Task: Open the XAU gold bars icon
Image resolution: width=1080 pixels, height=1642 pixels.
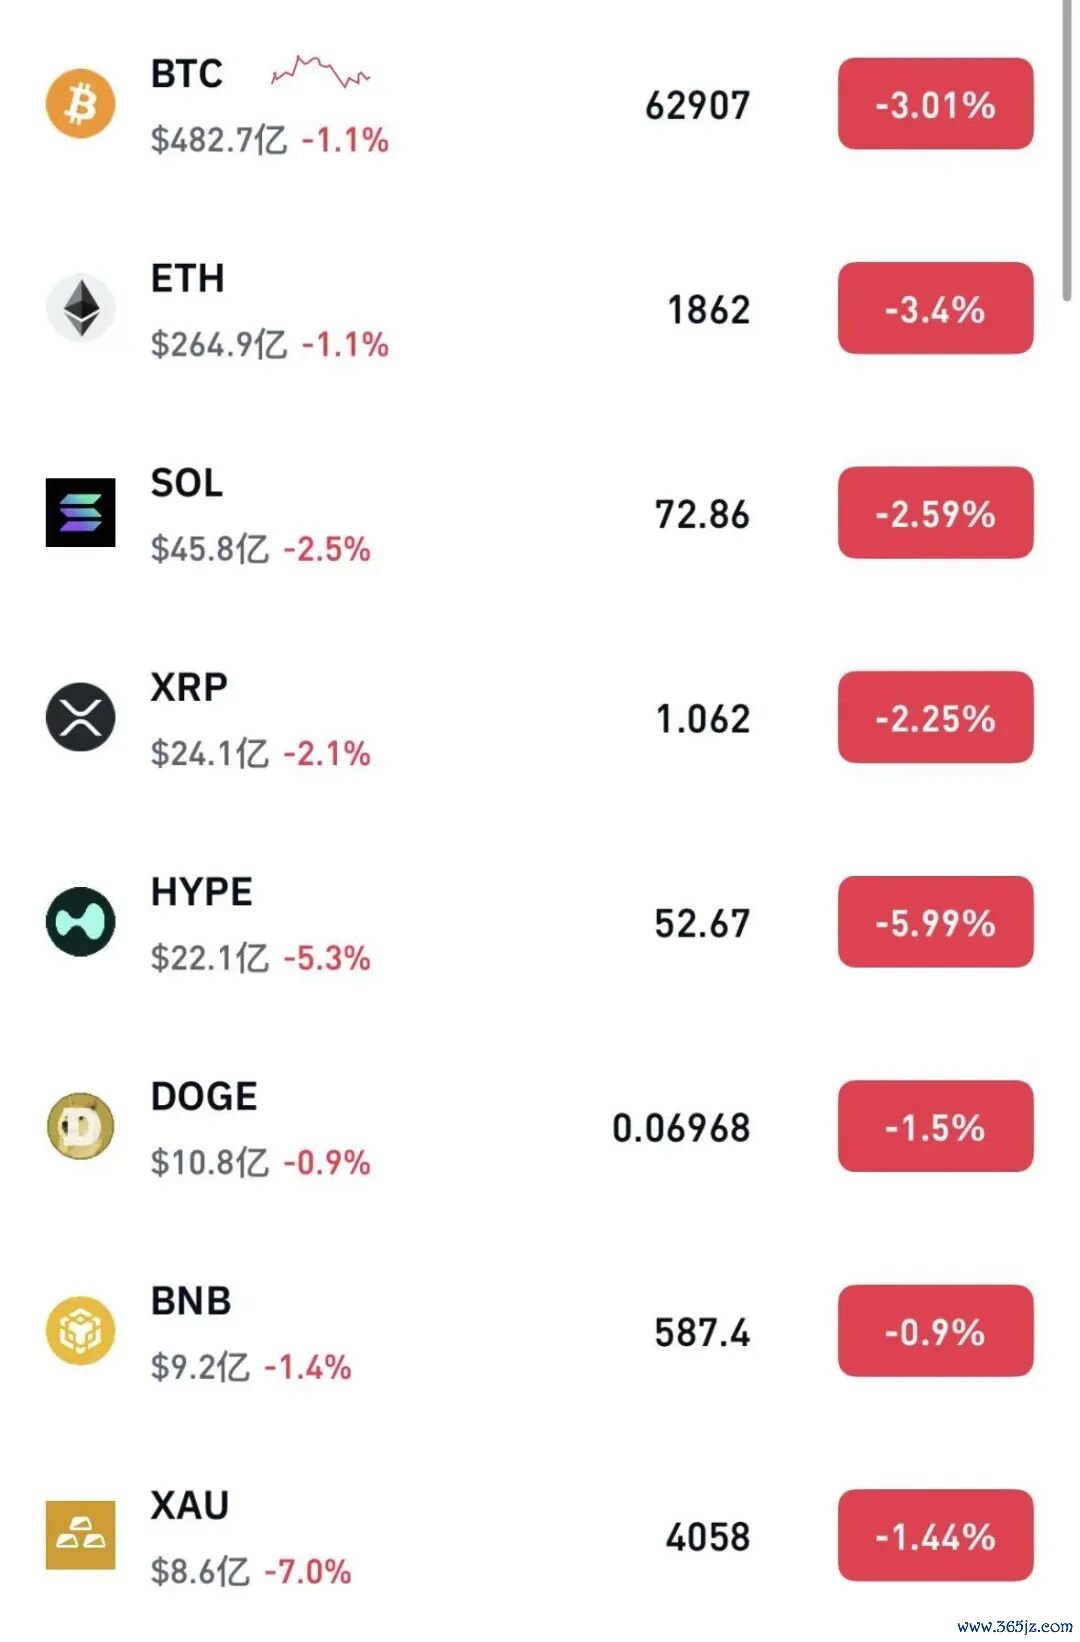Action: 81,1535
